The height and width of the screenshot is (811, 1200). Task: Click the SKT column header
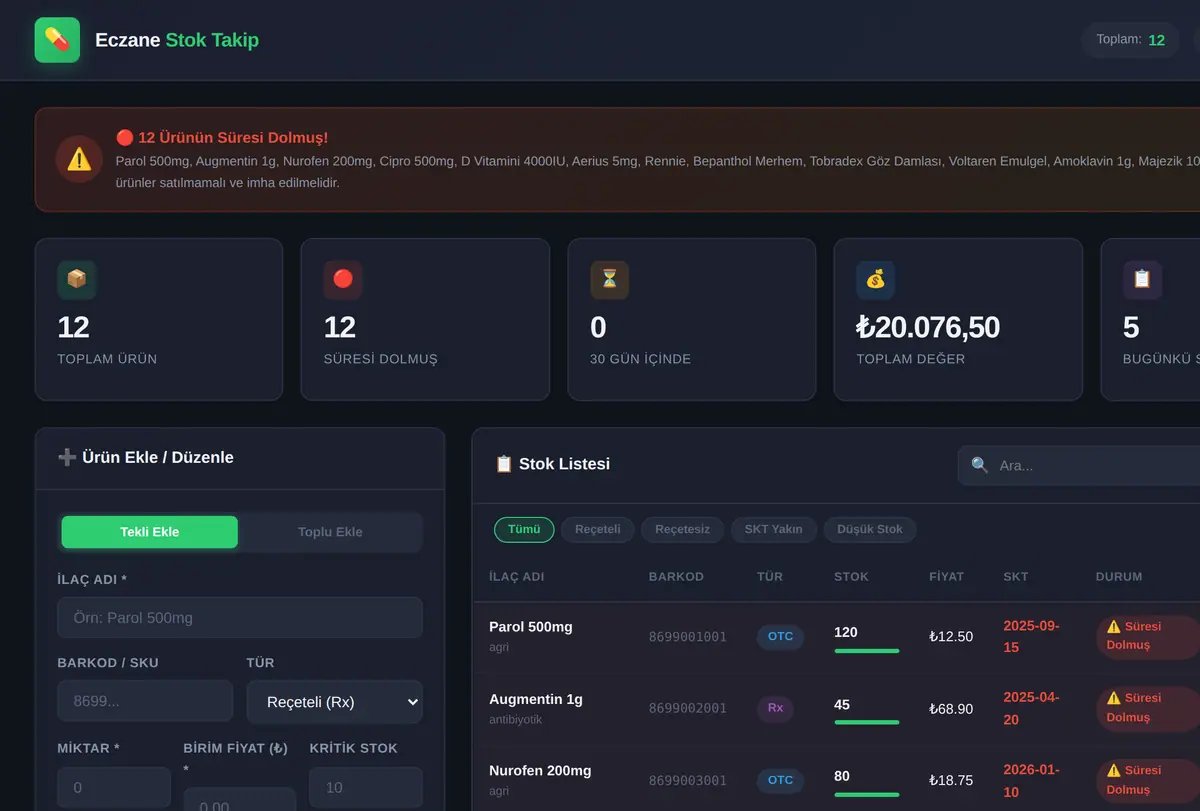pyautogui.click(x=1016, y=577)
